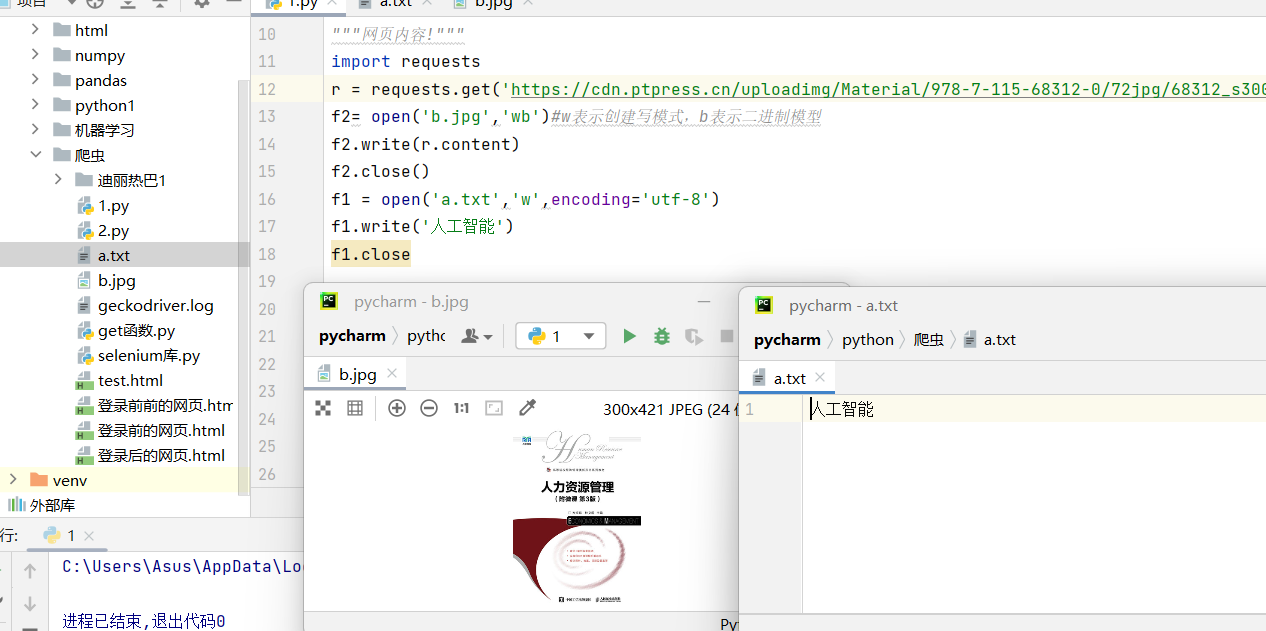1266x631 pixels.
Task: Click HTML file icon of test.html
Action: tap(85, 380)
